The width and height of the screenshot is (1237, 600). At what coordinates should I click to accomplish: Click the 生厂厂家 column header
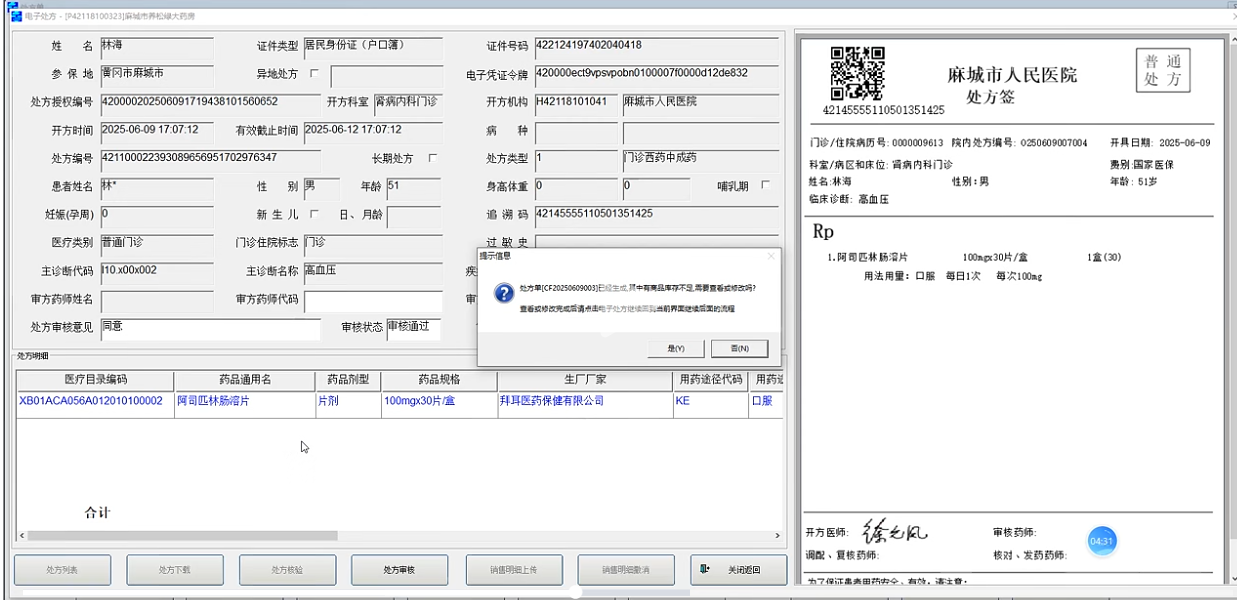pos(585,380)
